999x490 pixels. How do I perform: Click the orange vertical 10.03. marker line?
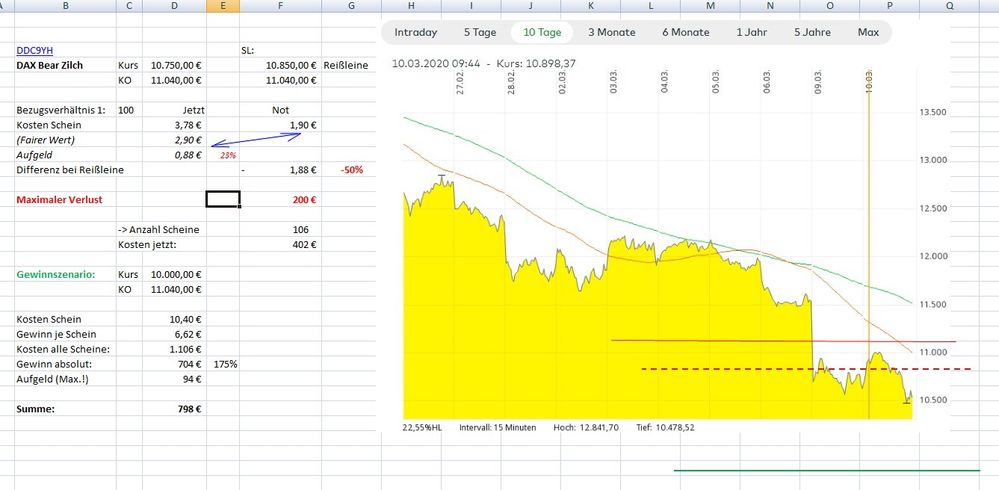click(869, 250)
